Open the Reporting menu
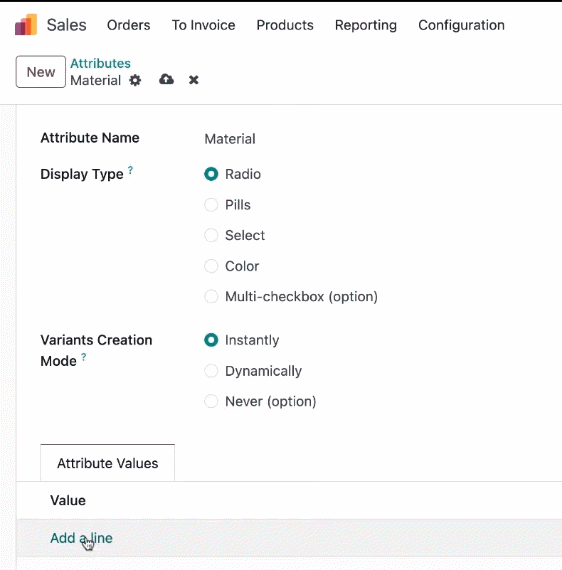This screenshot has width=562, height=570. click(x=366, y=25)
